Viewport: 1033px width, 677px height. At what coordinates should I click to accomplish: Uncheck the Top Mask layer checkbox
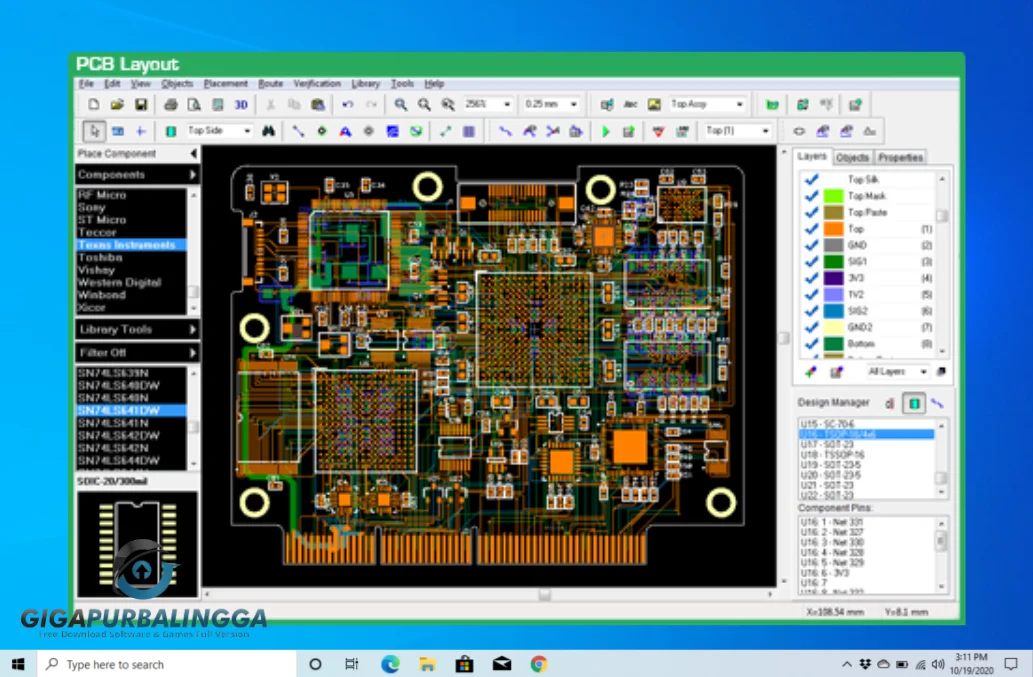(812, 196)
